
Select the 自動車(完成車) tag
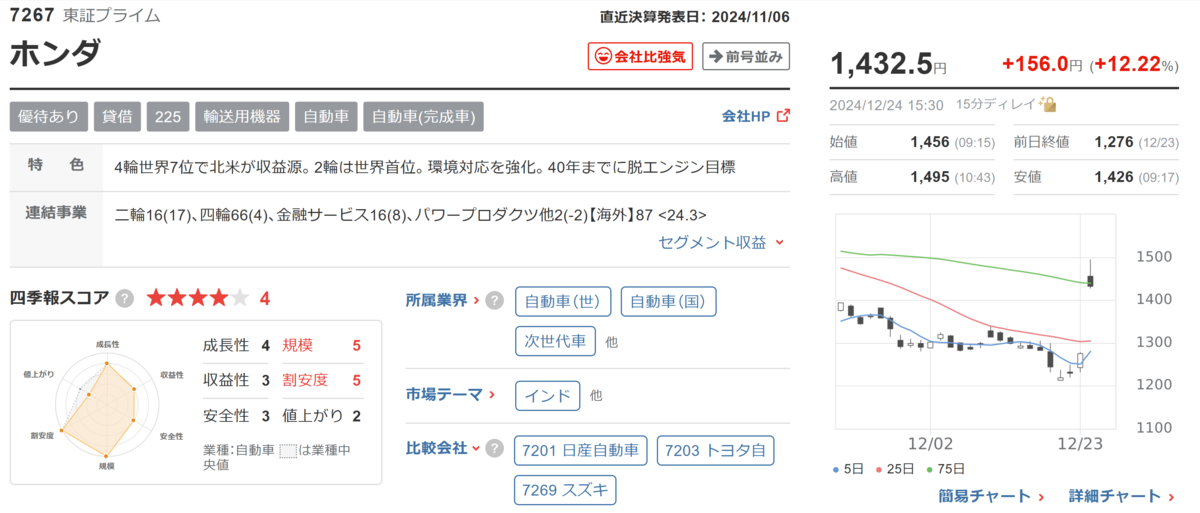(x=423, y=116)
